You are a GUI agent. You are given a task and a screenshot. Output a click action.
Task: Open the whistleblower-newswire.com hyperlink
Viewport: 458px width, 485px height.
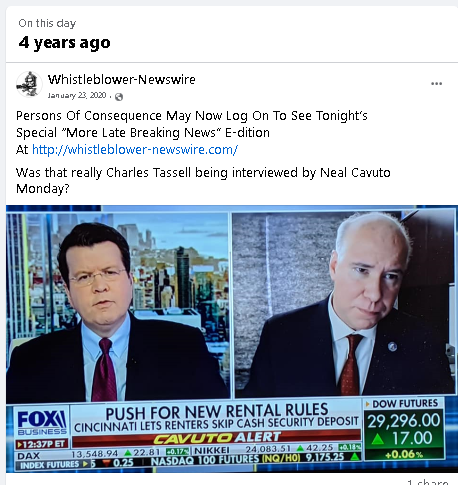pos(135,149)
